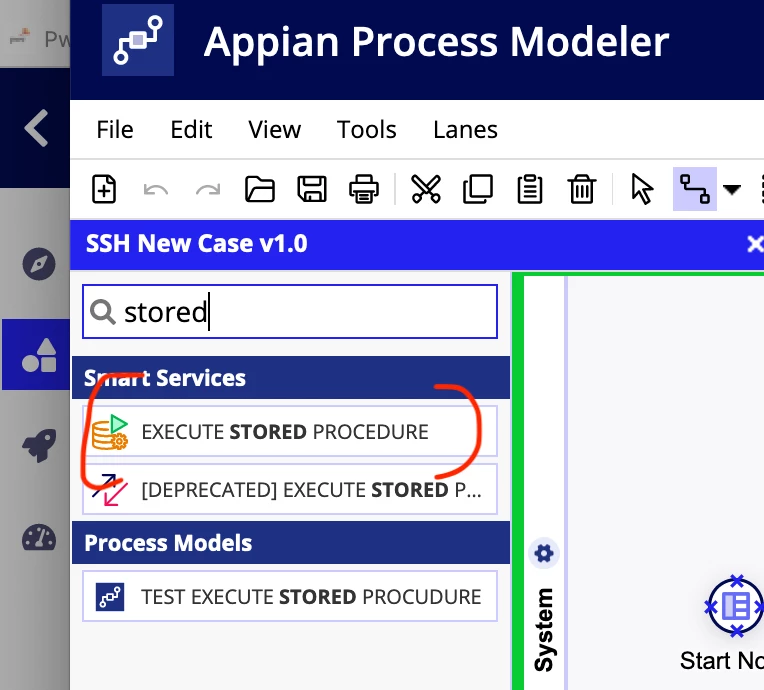Screen dimensions: 764x690
Task: Expand the connector tool dropdown arrow
Action: point(732,189)
